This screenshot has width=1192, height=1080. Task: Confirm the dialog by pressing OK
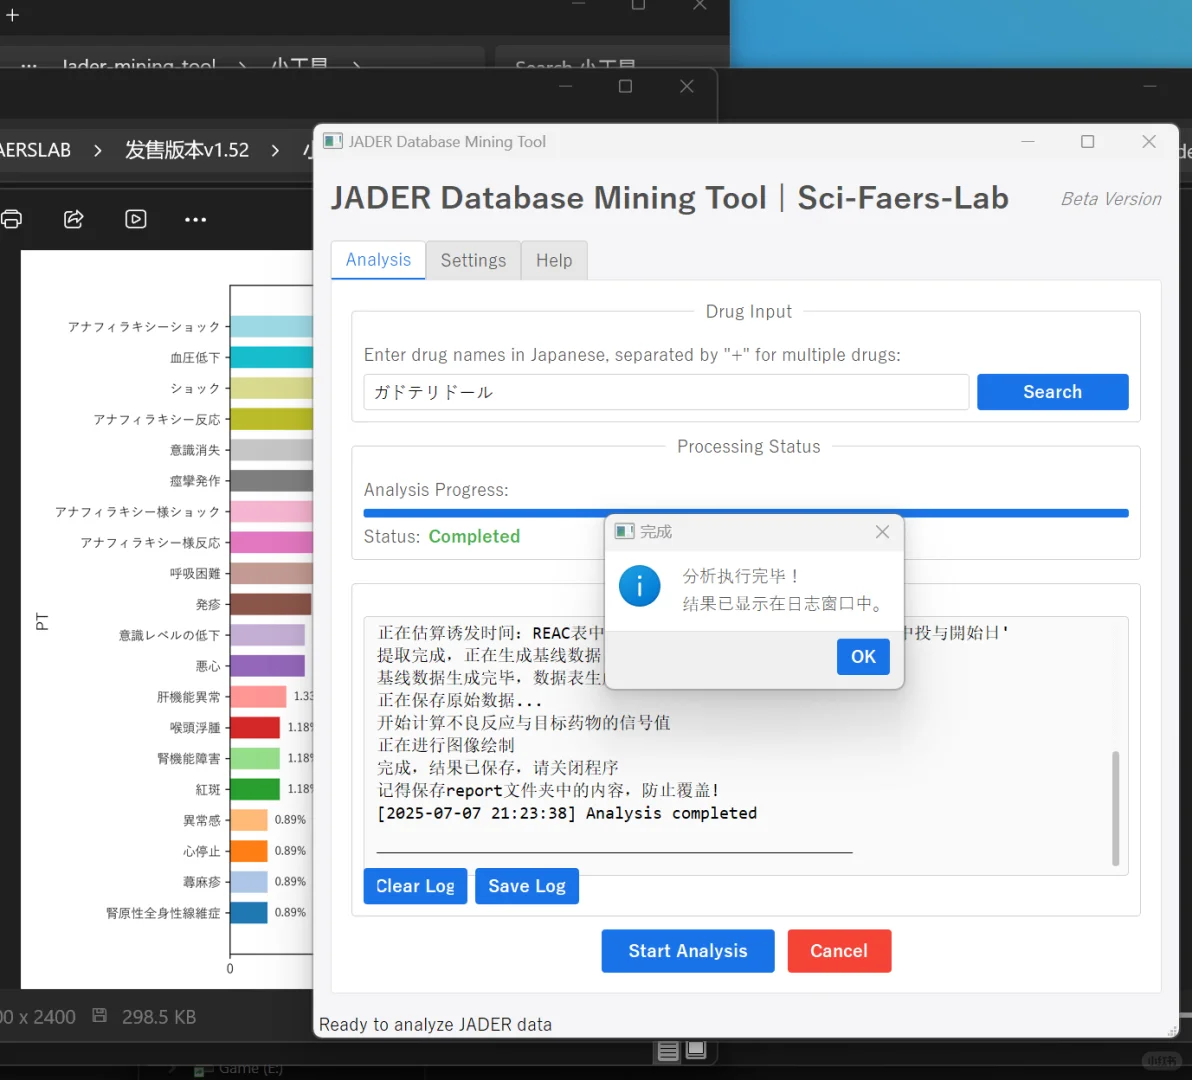862,656
